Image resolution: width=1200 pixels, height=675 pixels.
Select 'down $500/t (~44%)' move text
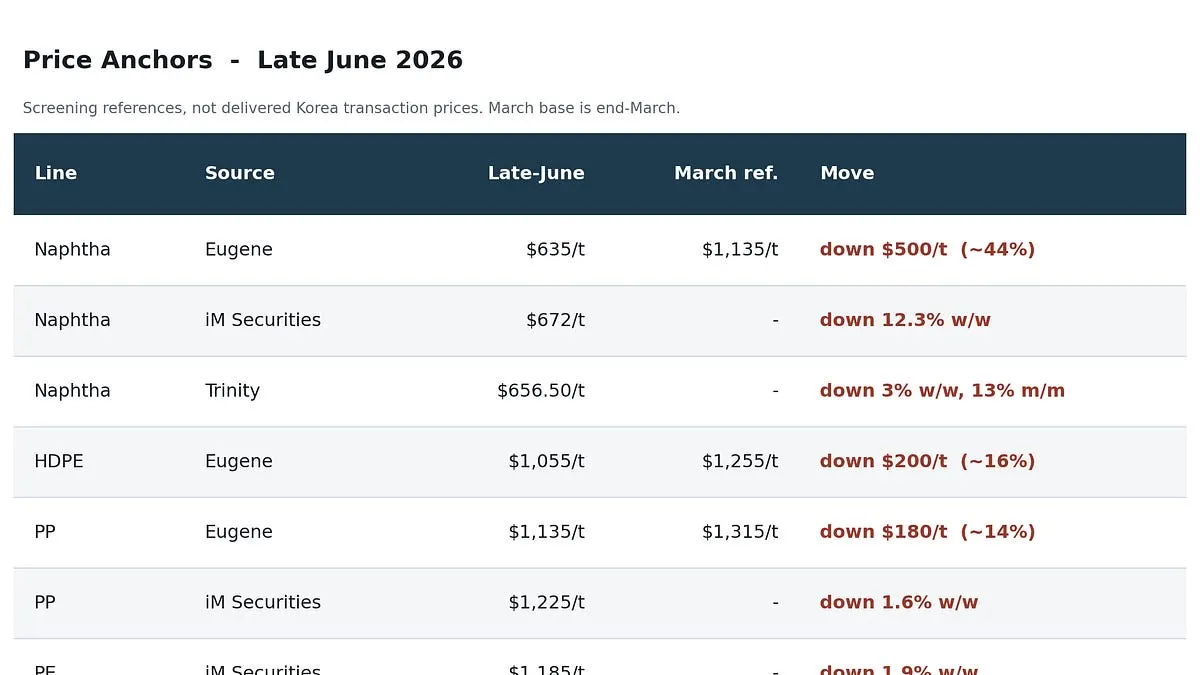(x=928, y=249)
